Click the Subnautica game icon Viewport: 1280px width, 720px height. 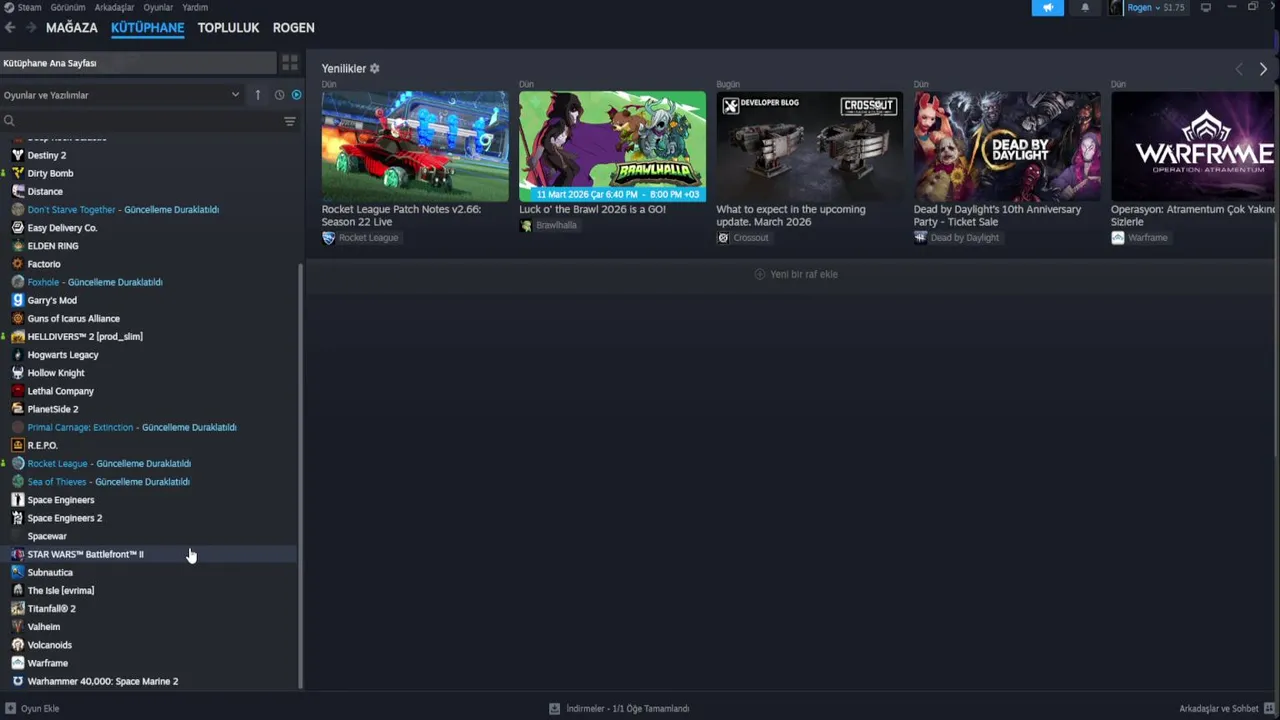18,572
